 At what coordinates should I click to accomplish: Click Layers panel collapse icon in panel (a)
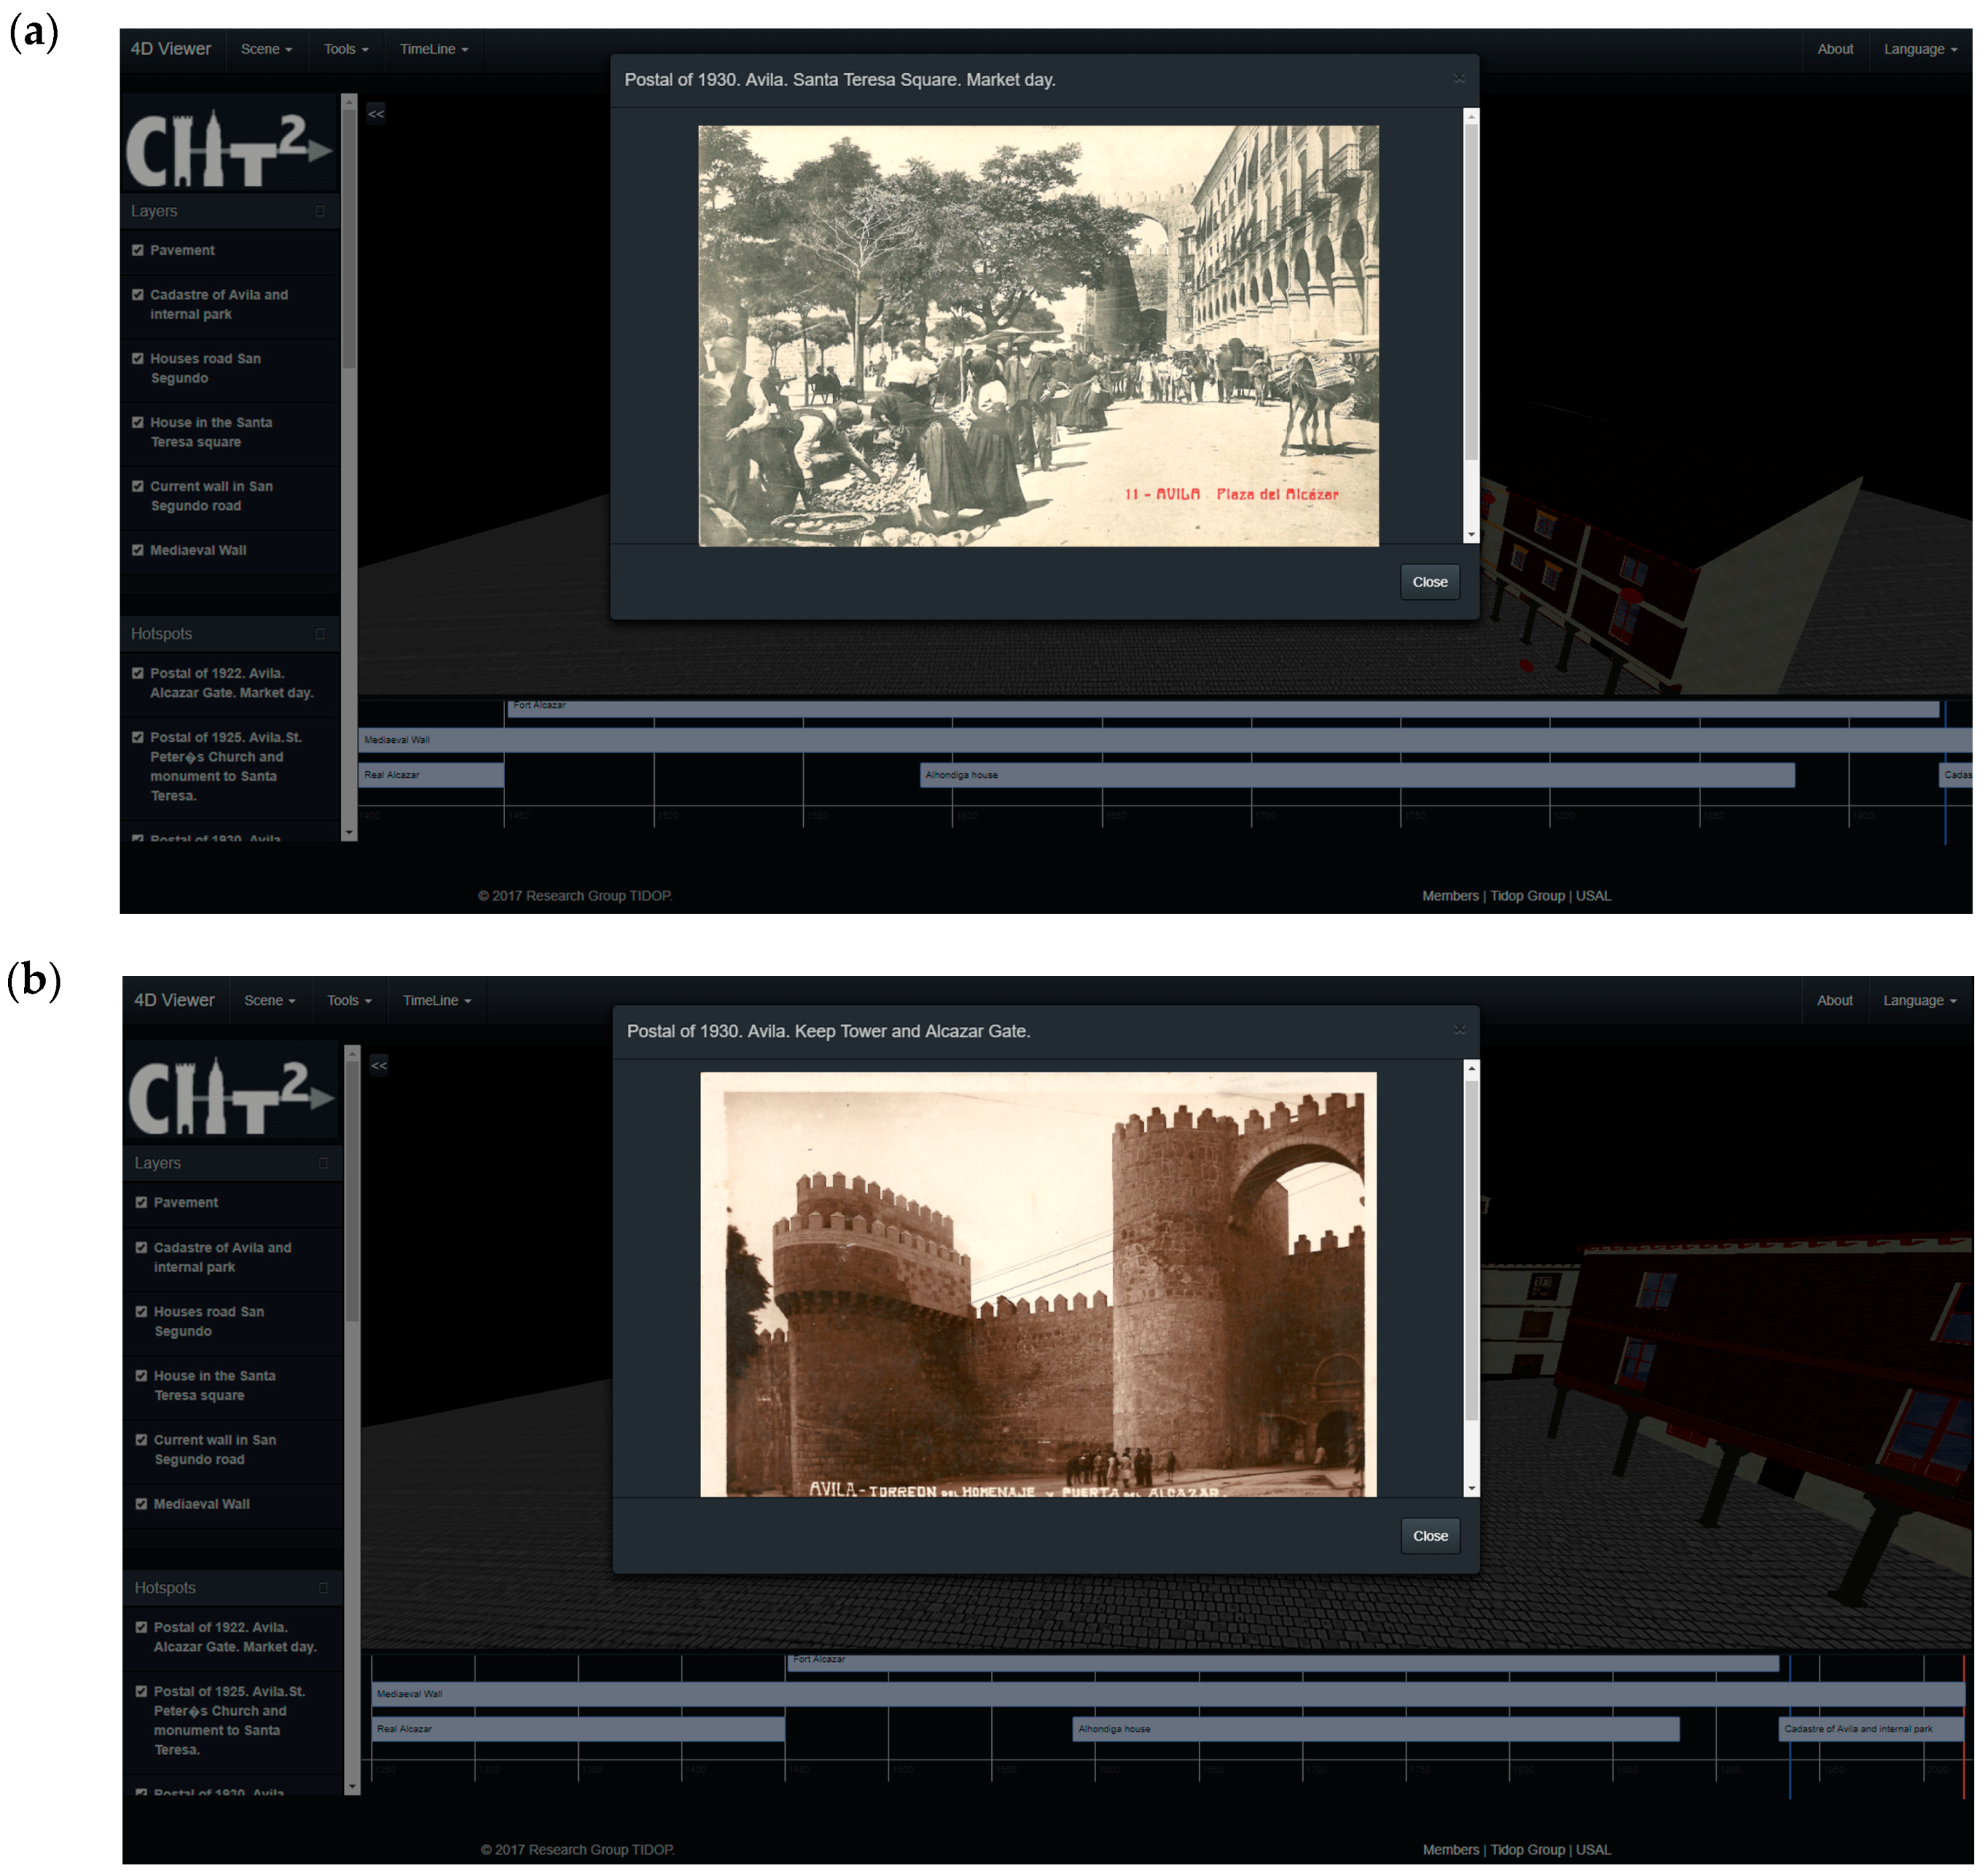320,211
